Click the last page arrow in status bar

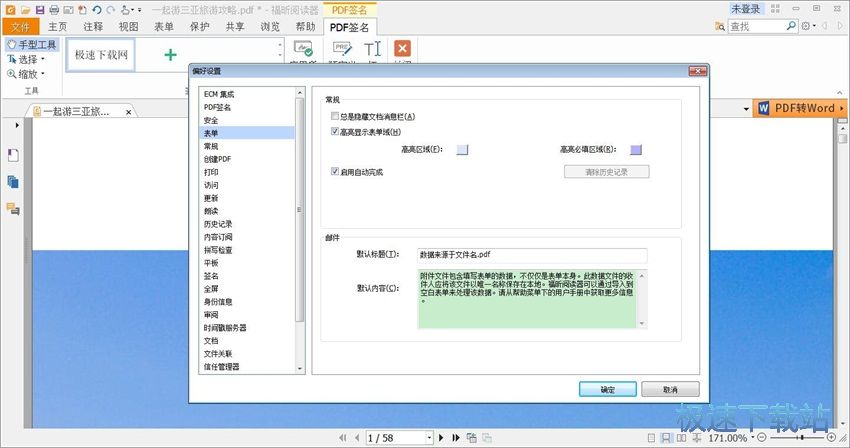[456, 438]
